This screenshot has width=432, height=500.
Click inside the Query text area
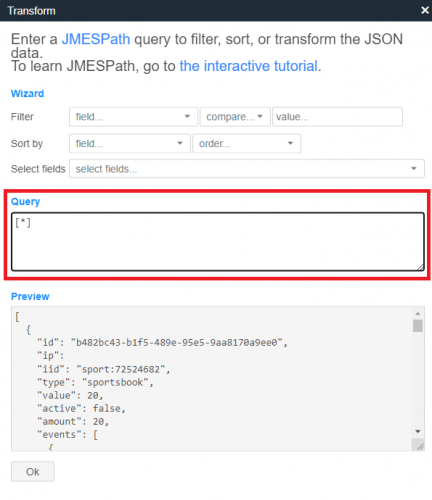tap(218, 242)
